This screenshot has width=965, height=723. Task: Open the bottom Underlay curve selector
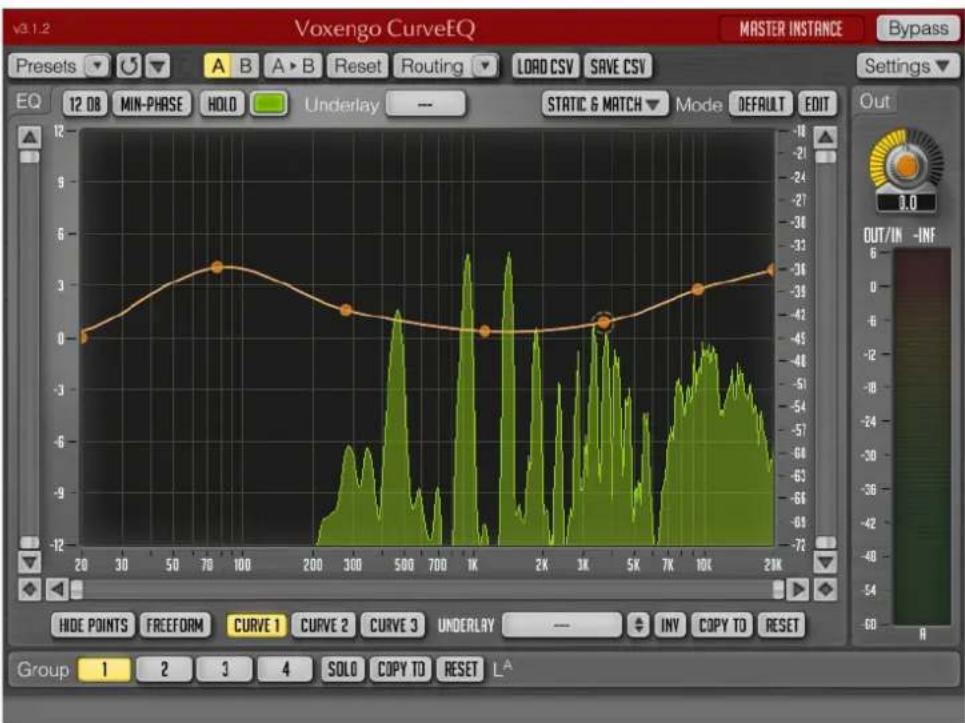click(x=561, y=625)
